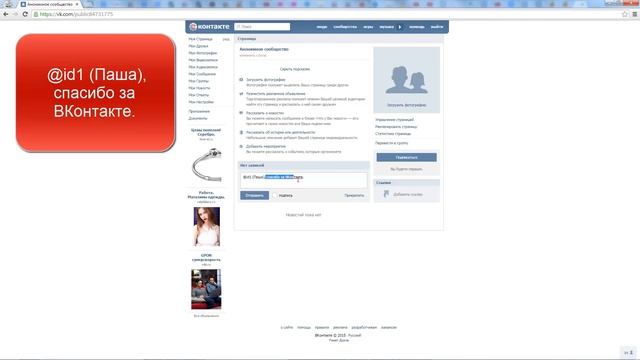Screen dimensions: 640x360
Task: Click the blue 'Подписаться' button
Action: 407,157
